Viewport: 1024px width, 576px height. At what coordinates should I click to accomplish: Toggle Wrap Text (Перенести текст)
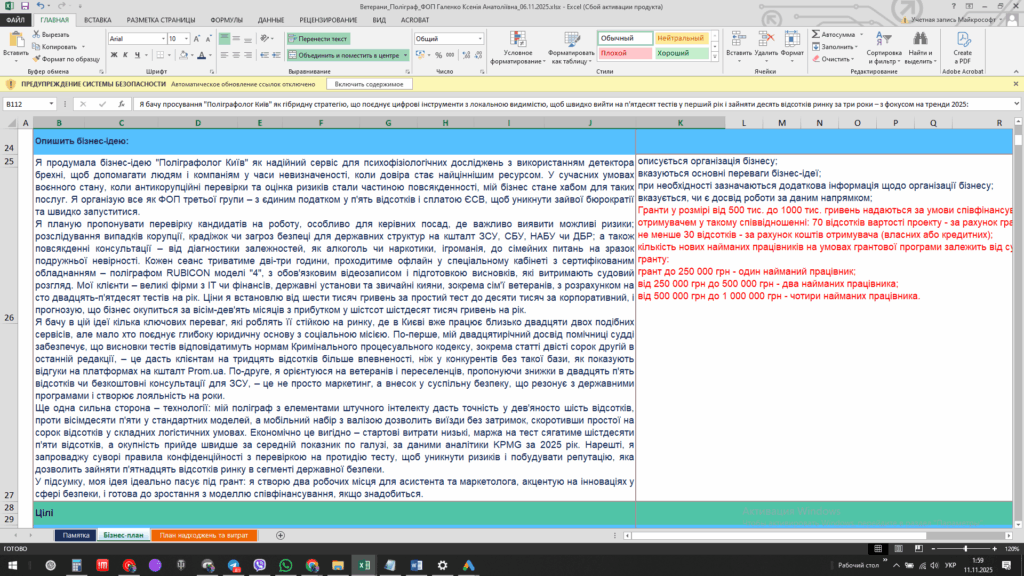click(318, 39)
